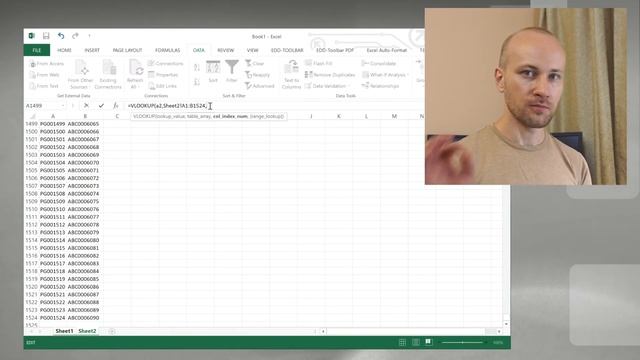Click the Redo arrow icon

(75, 36)
